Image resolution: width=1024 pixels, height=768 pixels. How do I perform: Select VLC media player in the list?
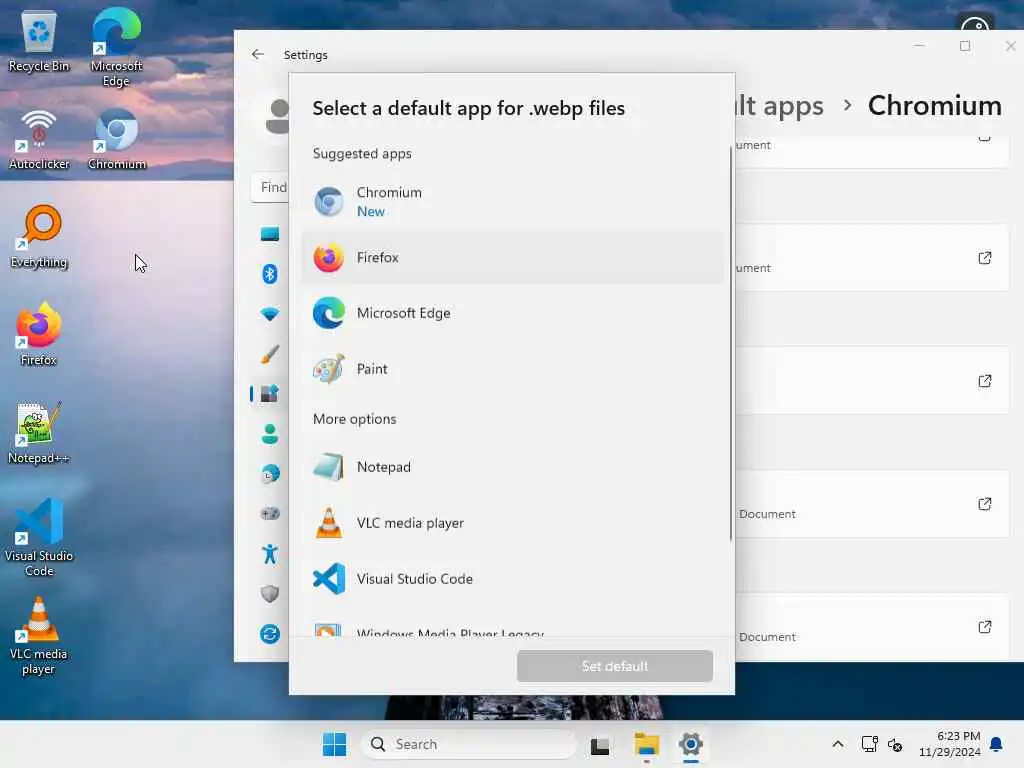513,523
